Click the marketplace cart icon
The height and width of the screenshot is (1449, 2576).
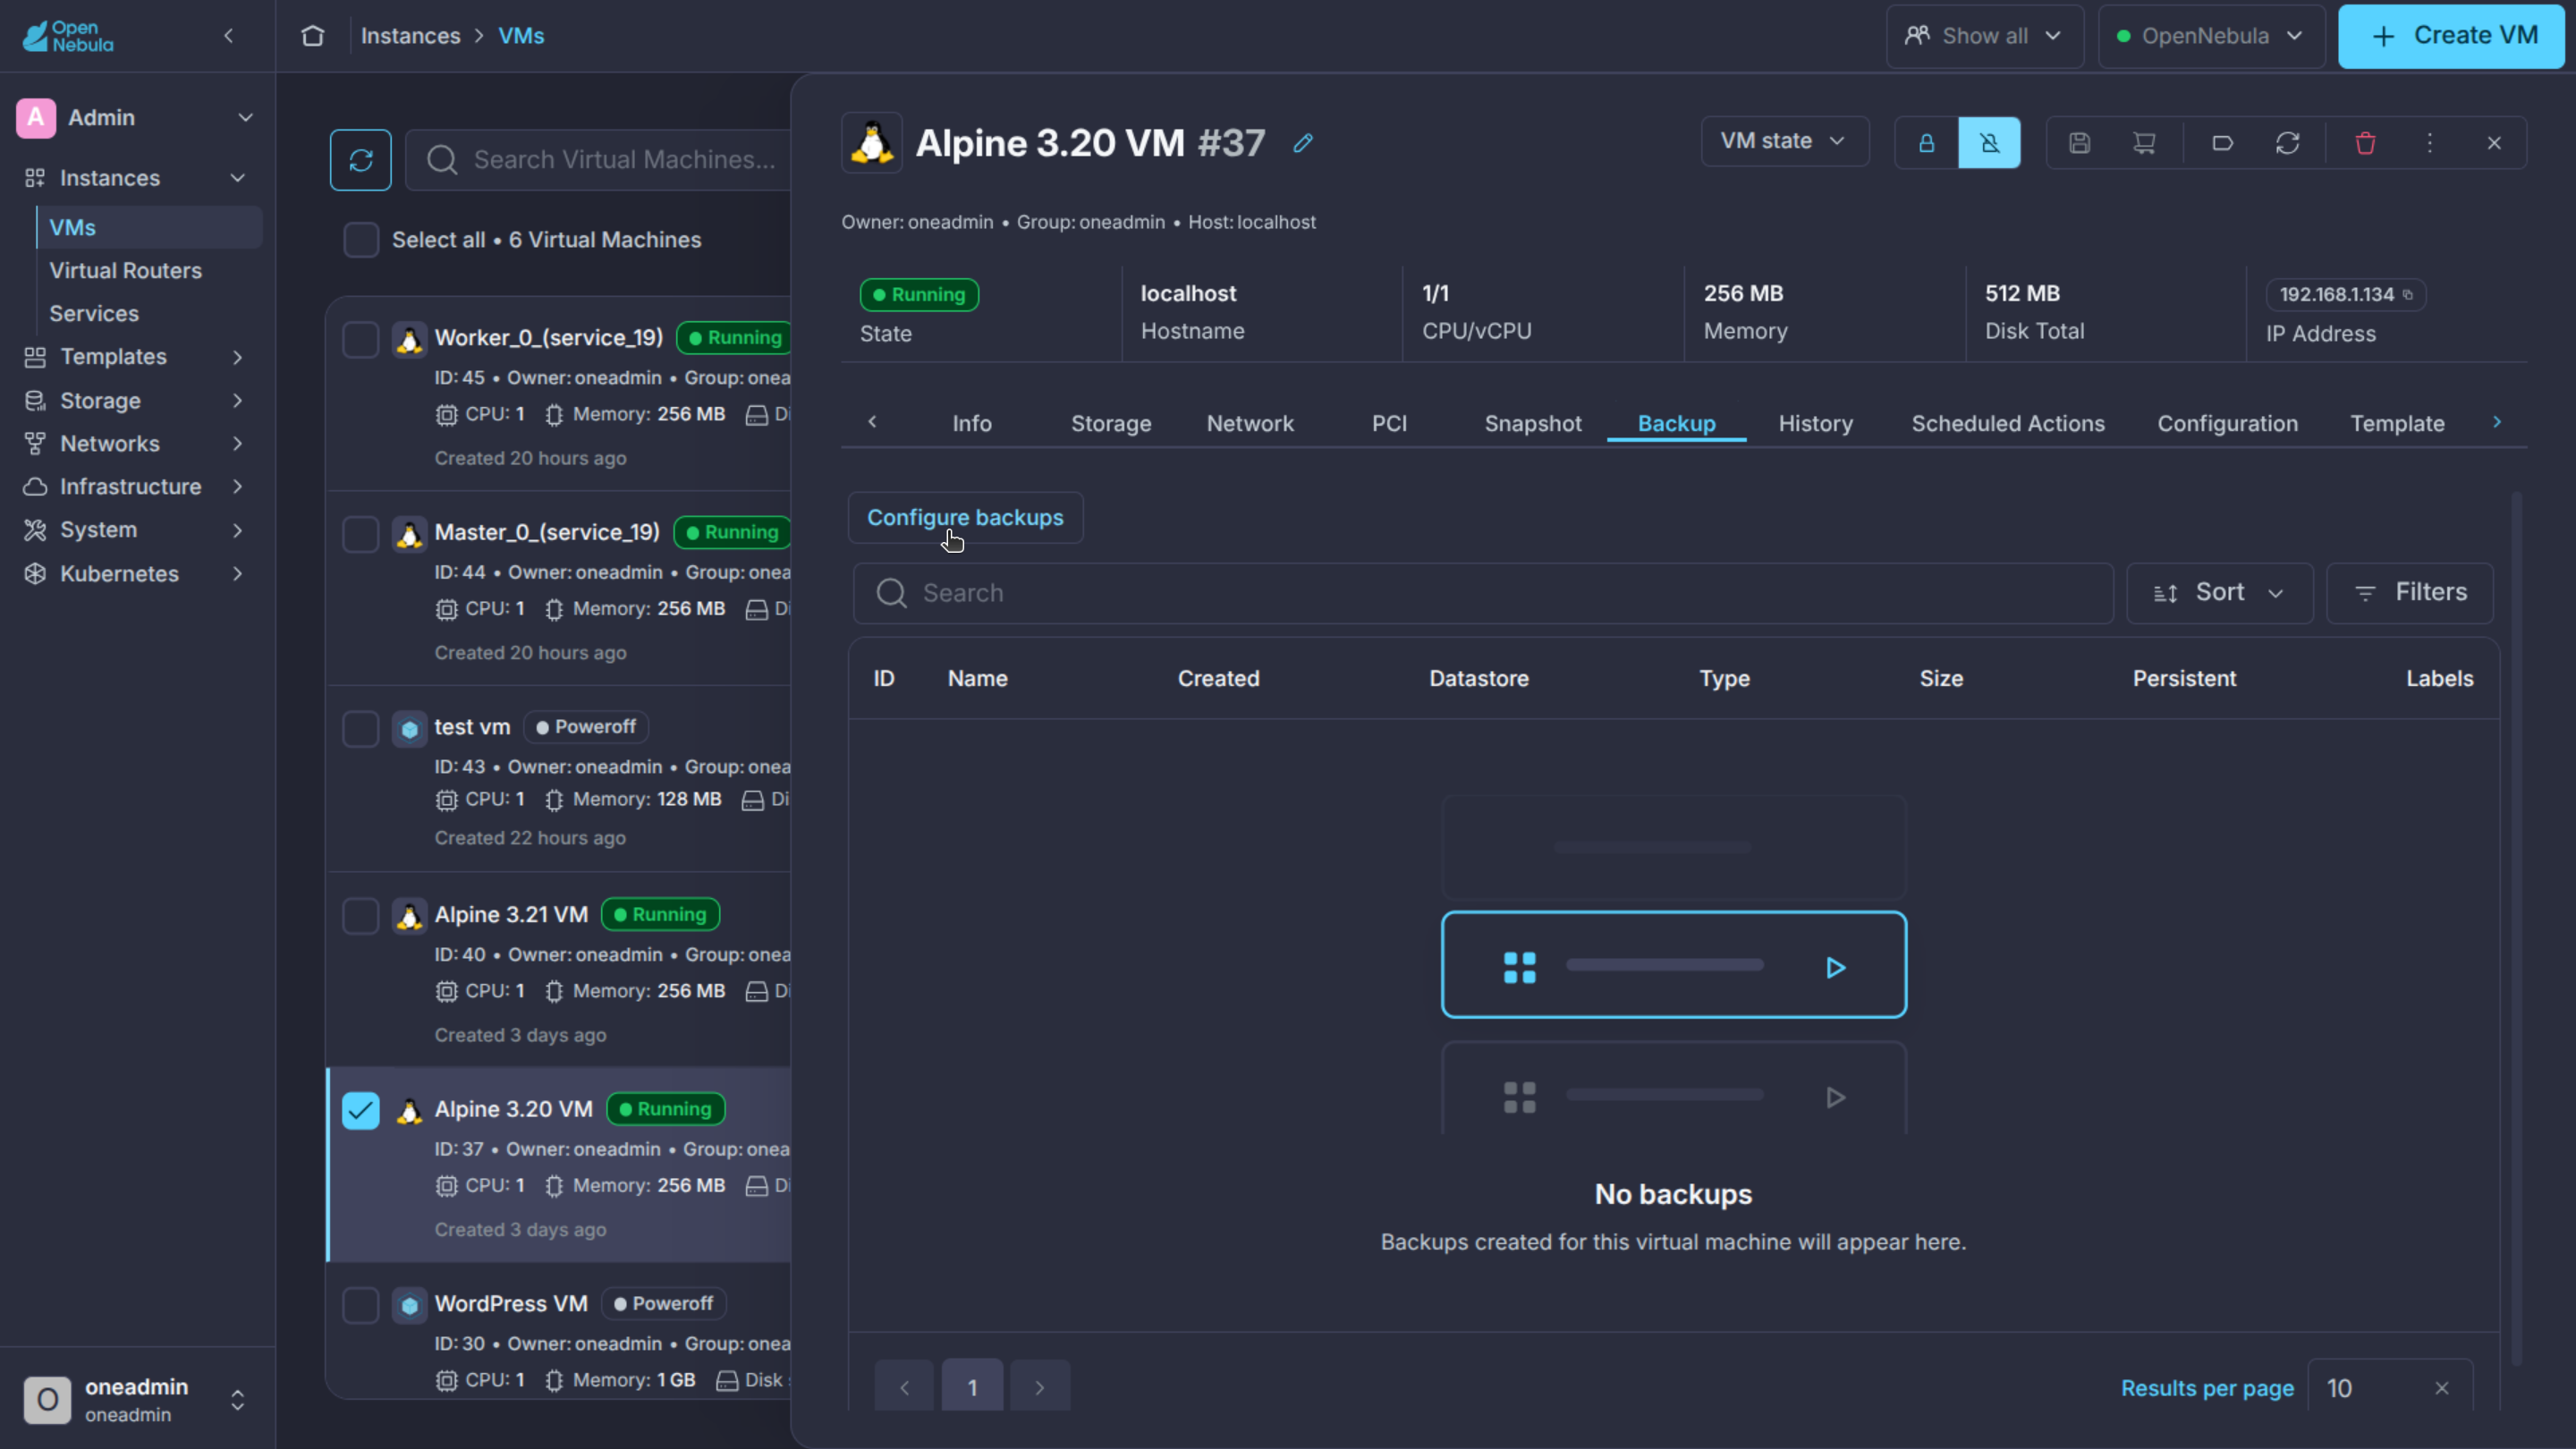2144,143
